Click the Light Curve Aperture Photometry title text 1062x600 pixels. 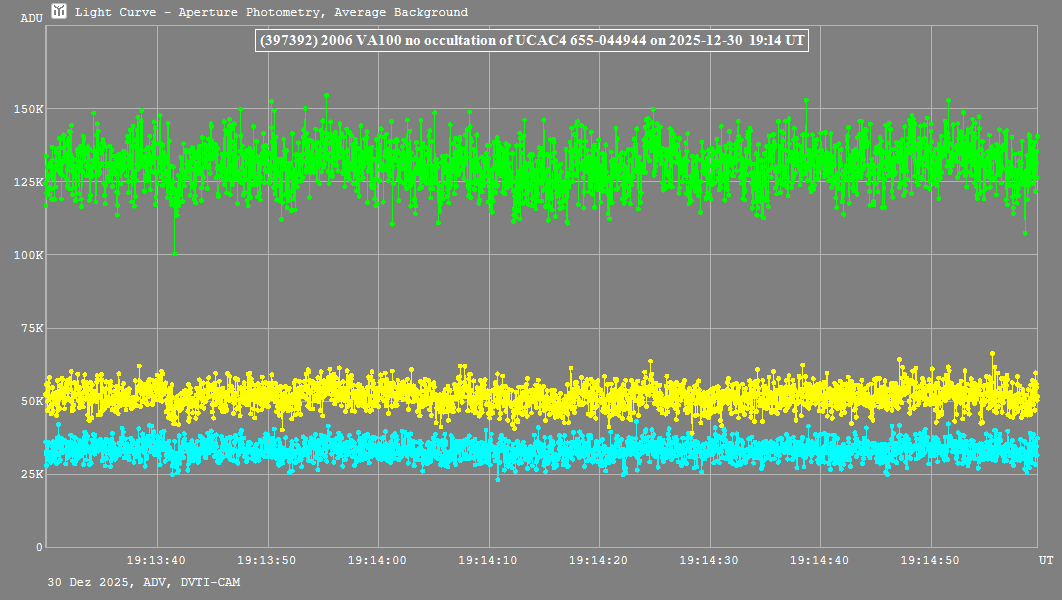pos(271,13)
